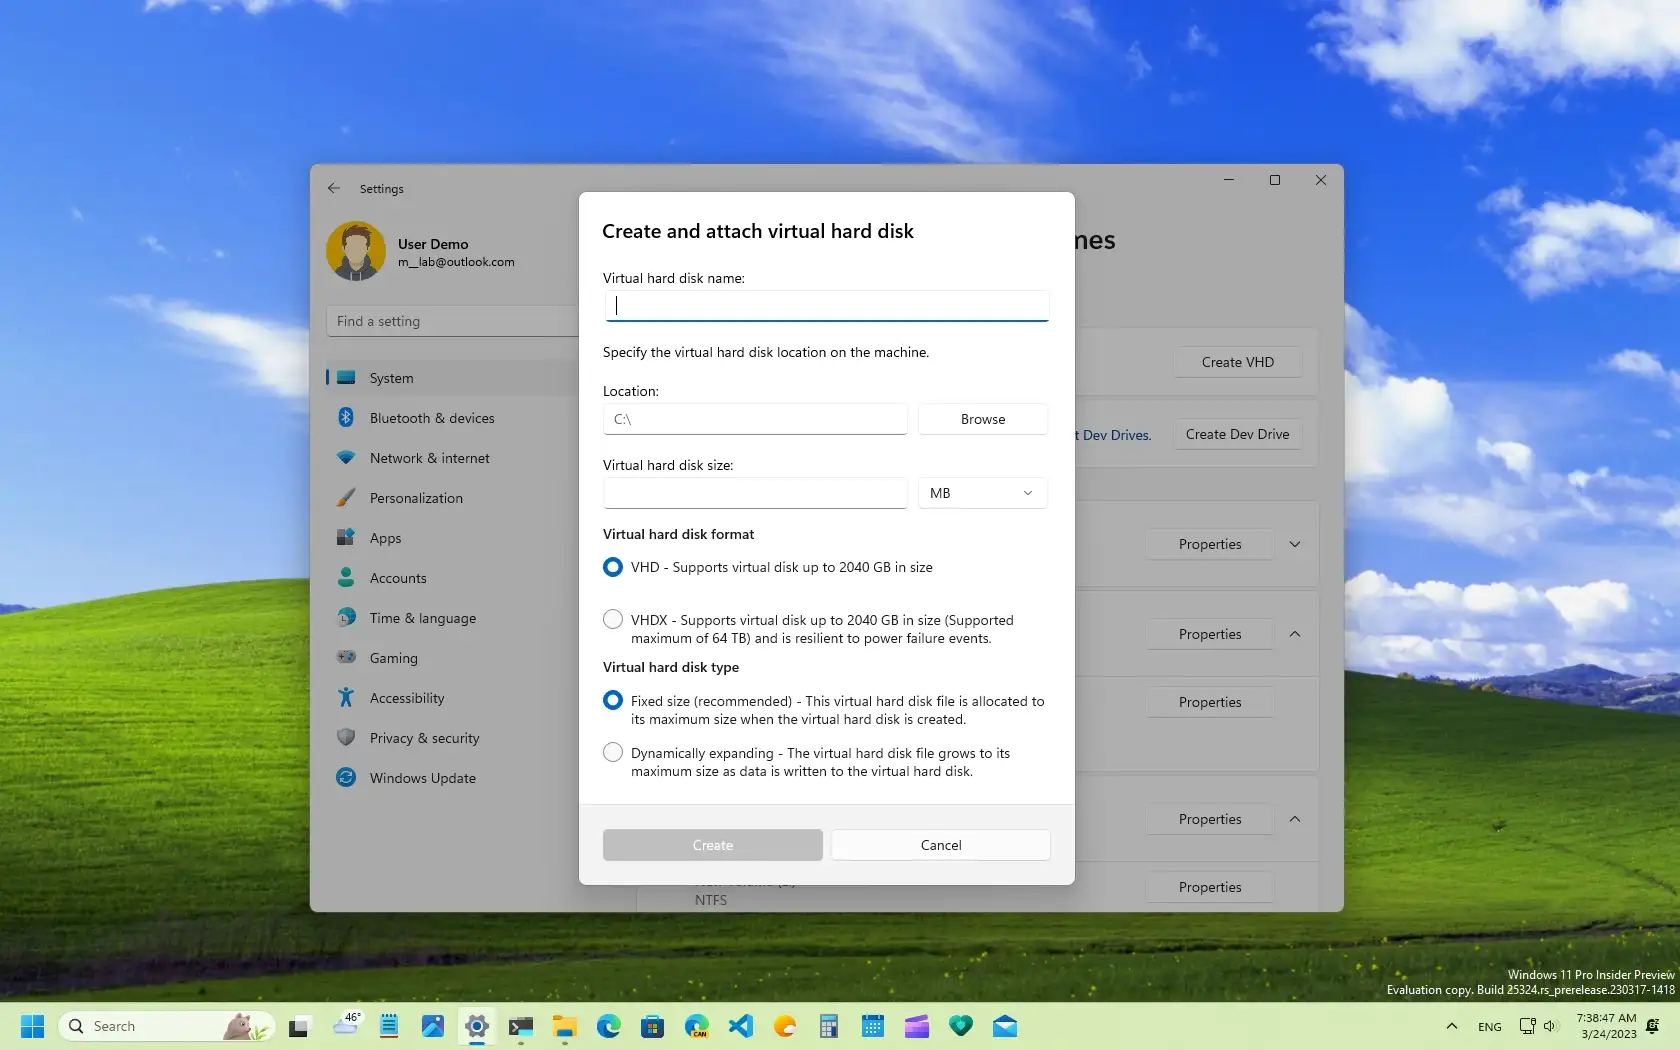
Task: Open the Gaming settings page
Action: [393, 658]
